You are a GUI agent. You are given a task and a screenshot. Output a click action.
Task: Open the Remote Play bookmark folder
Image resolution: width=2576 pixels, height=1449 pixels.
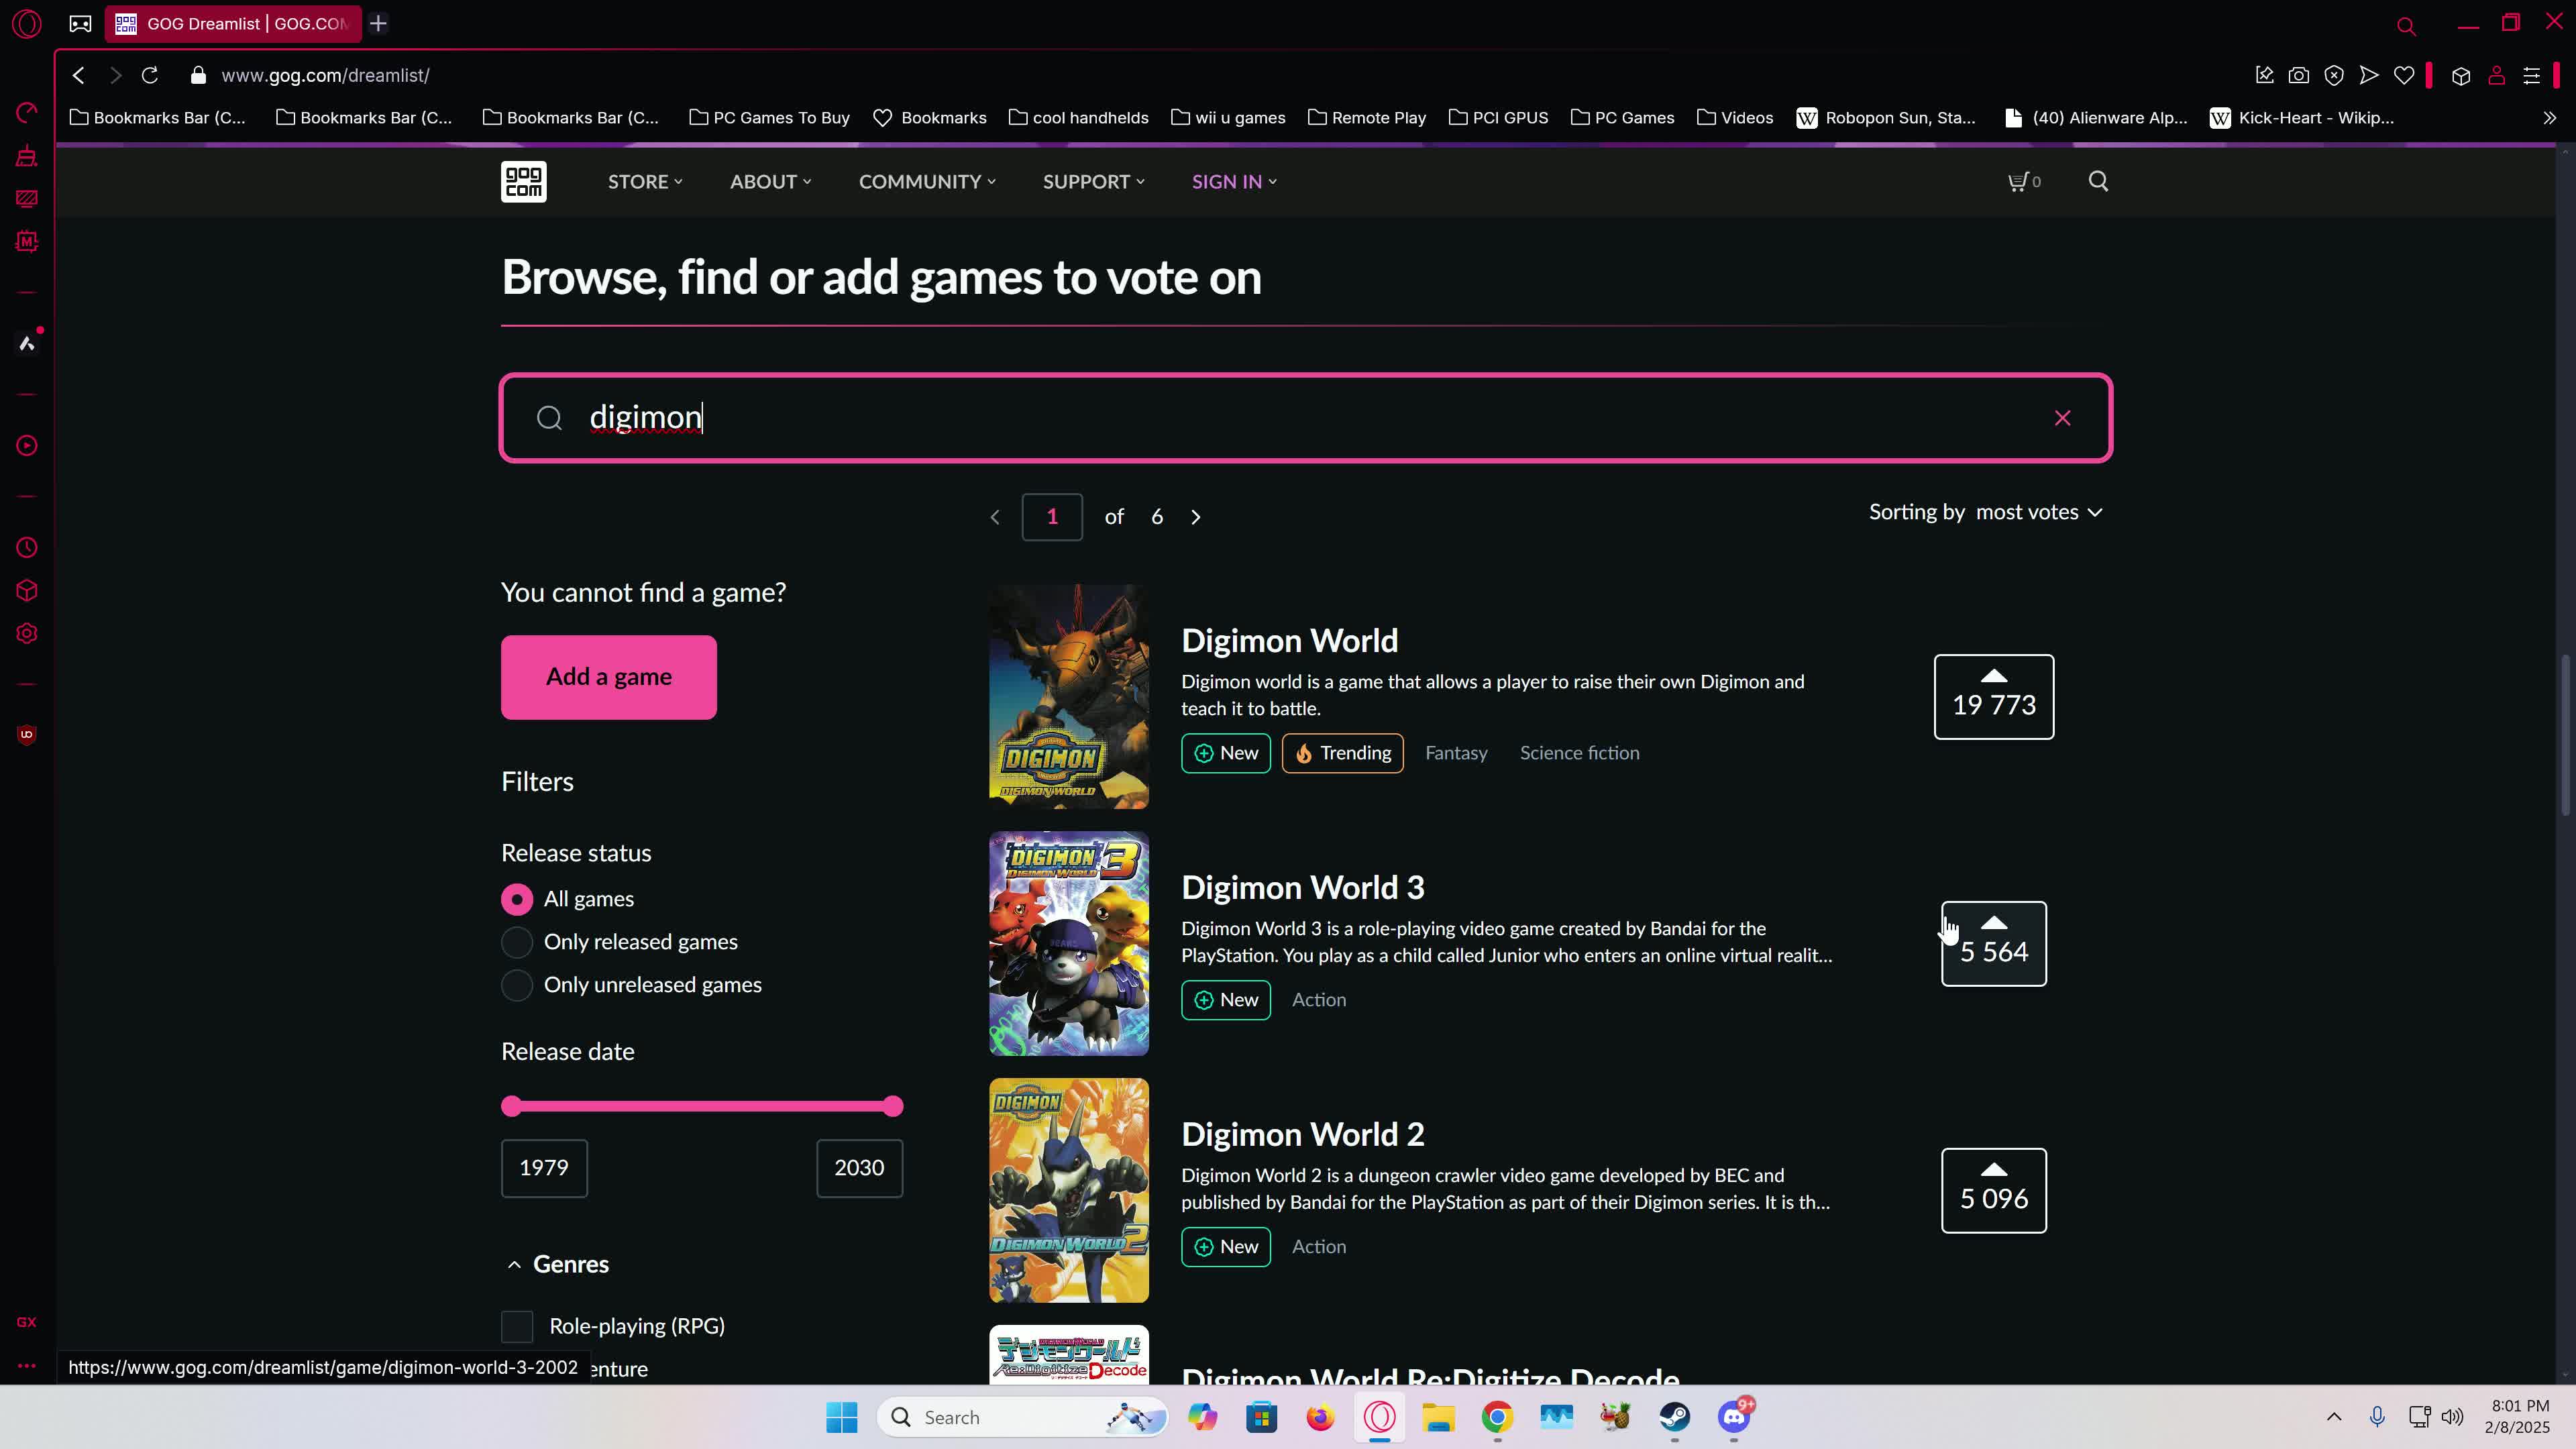click(1367, 118)
